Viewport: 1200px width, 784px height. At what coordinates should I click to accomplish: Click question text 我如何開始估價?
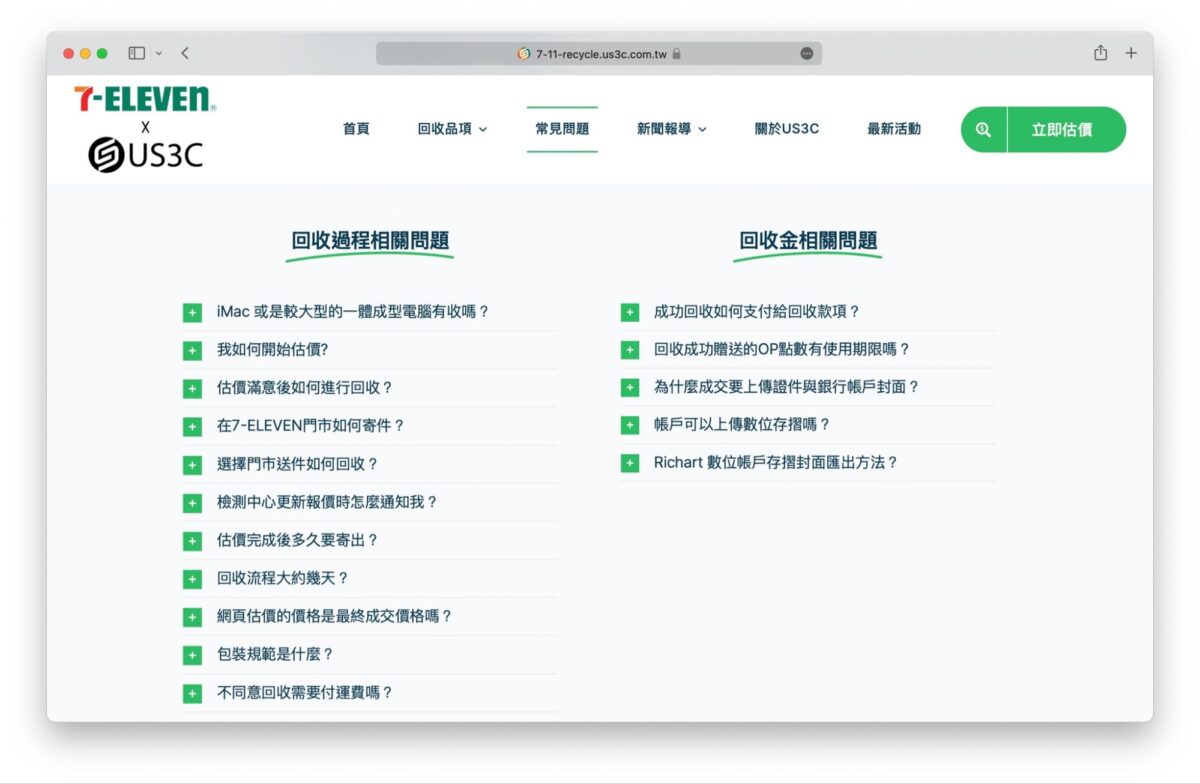coord(272,349)
